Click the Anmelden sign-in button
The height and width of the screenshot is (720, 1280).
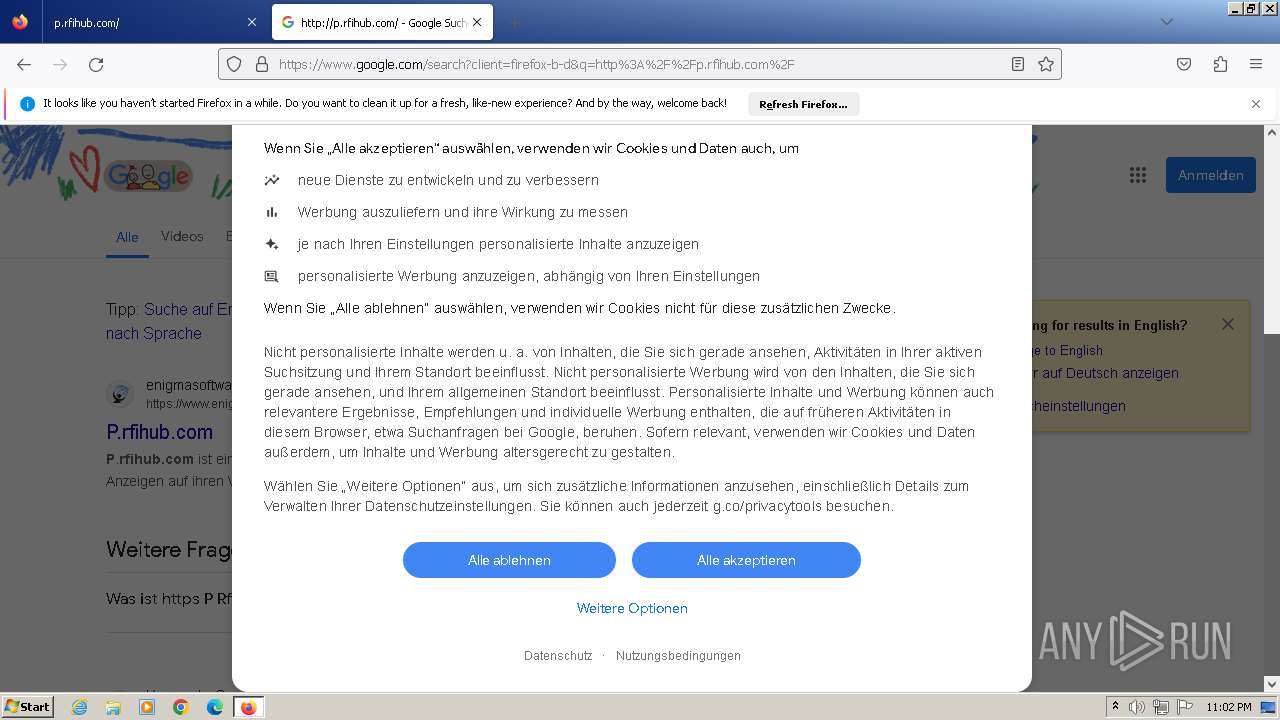pos(1210,175)
